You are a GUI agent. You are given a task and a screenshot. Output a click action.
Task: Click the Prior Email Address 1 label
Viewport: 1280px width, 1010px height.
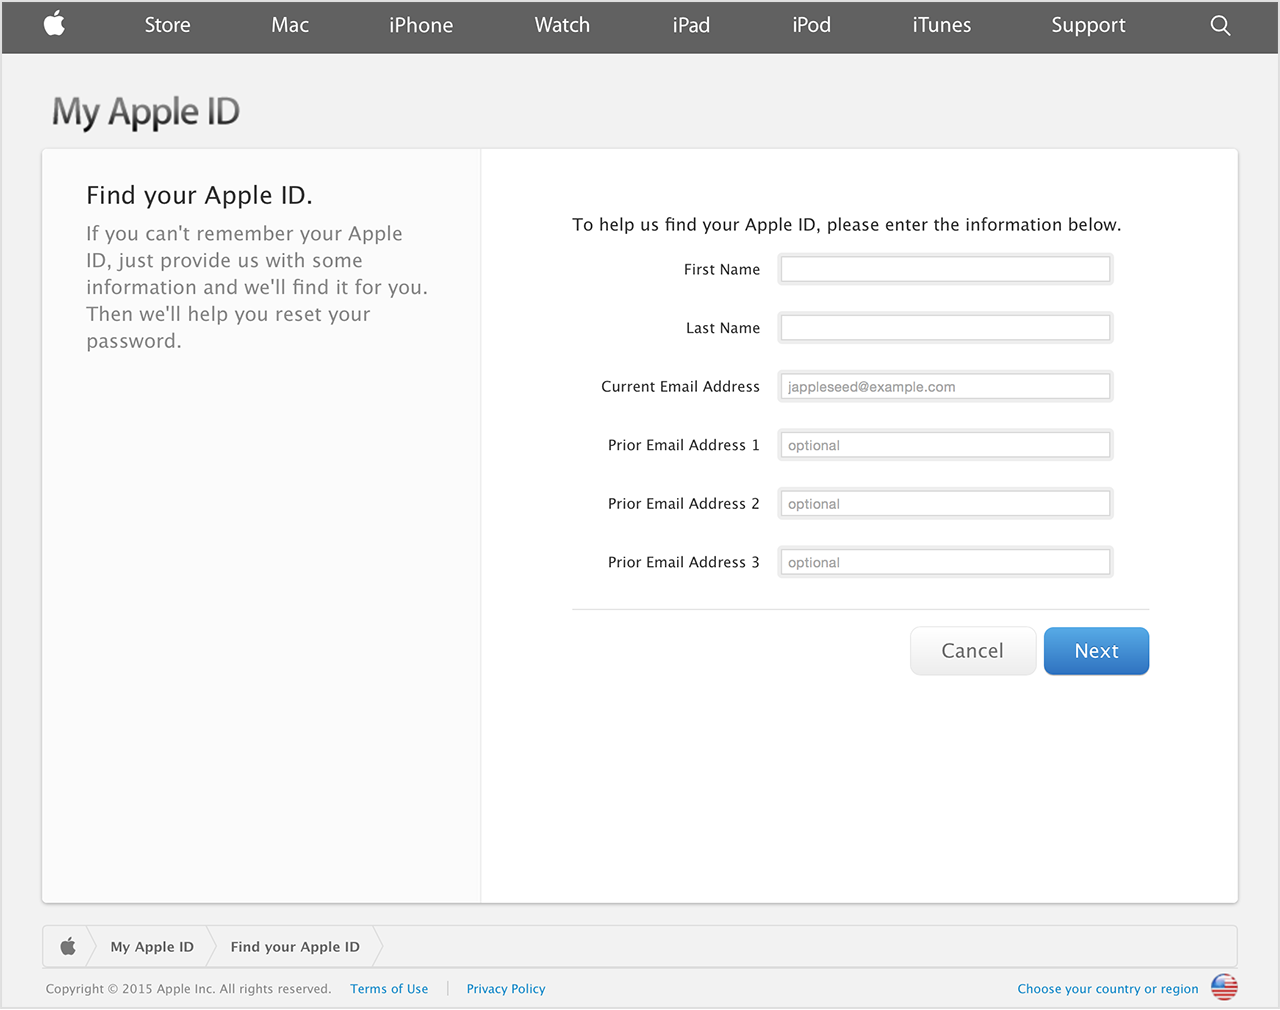tap(684, 445)
